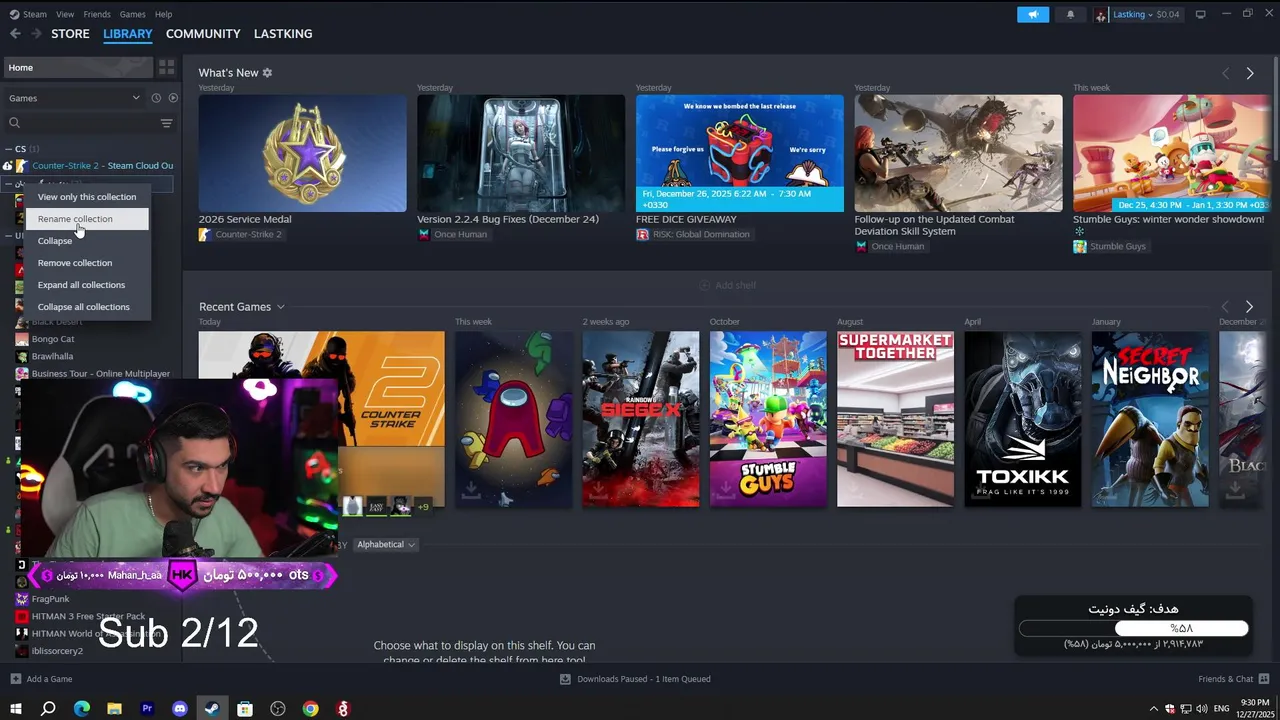
Task: Show previous What's New items arrow
Action: [1225, 73]
